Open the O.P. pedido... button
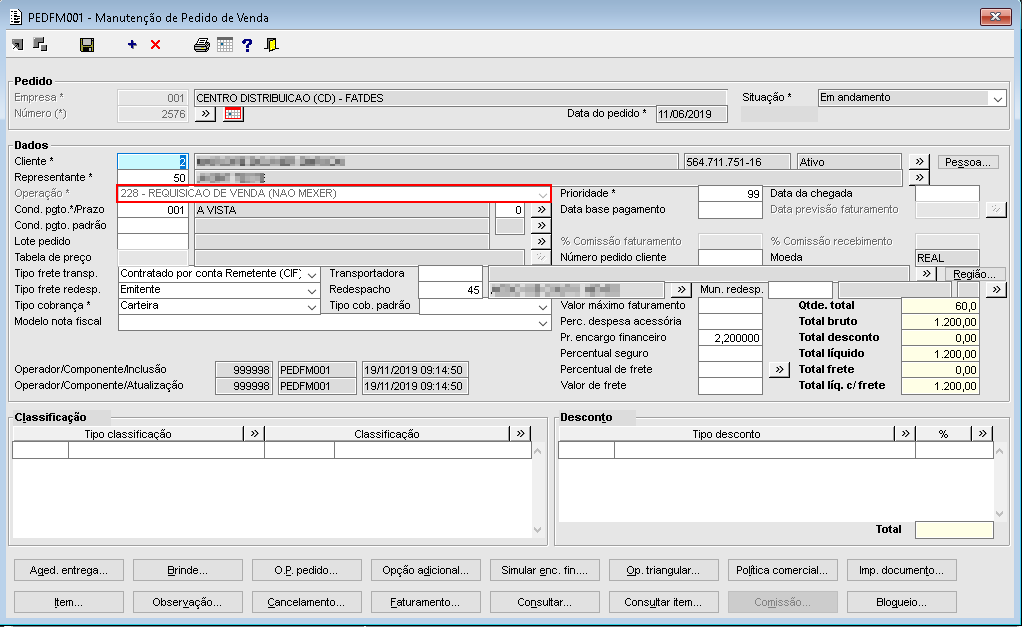 [306, 570]
